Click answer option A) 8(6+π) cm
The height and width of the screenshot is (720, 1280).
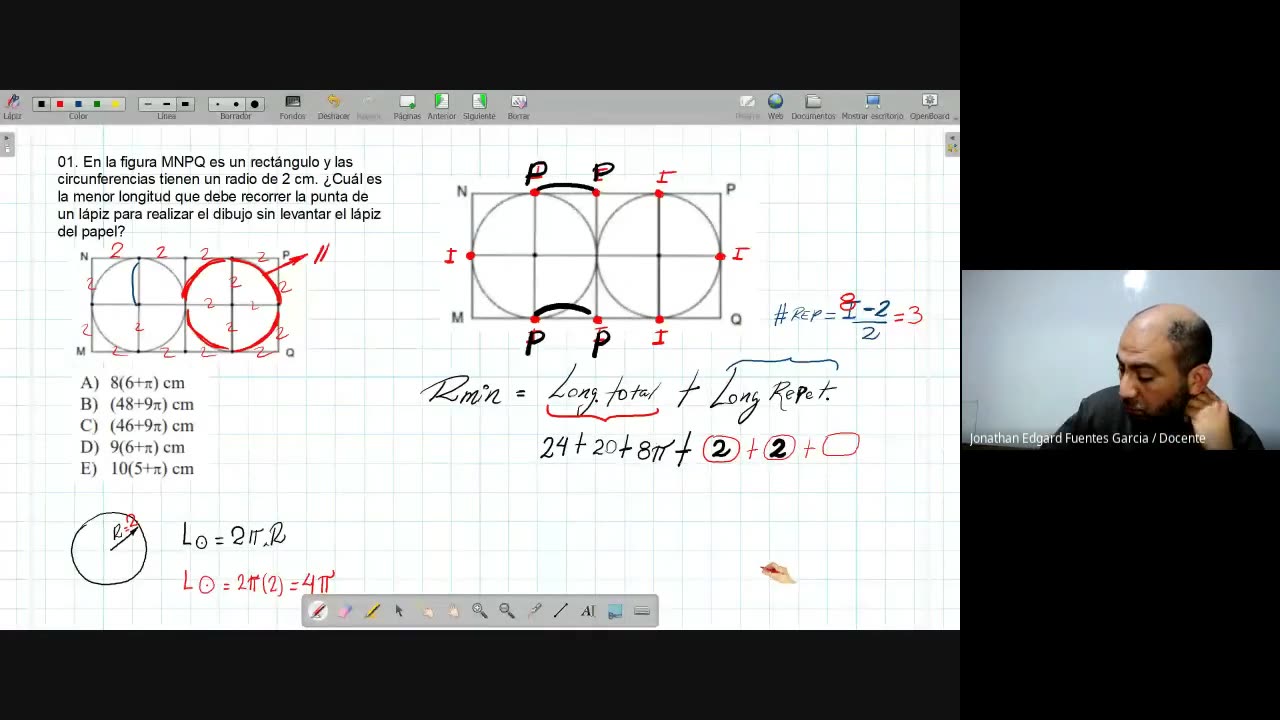(132, 383)
